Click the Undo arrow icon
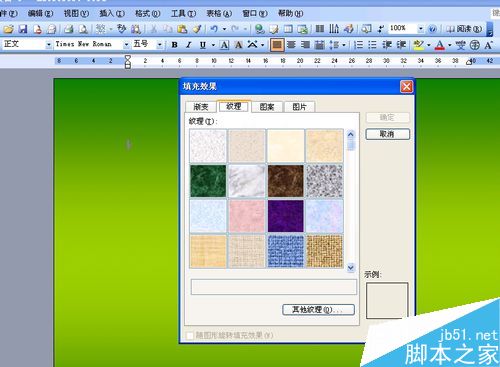The width and height of the screenshot is (500, 367). 214,29
